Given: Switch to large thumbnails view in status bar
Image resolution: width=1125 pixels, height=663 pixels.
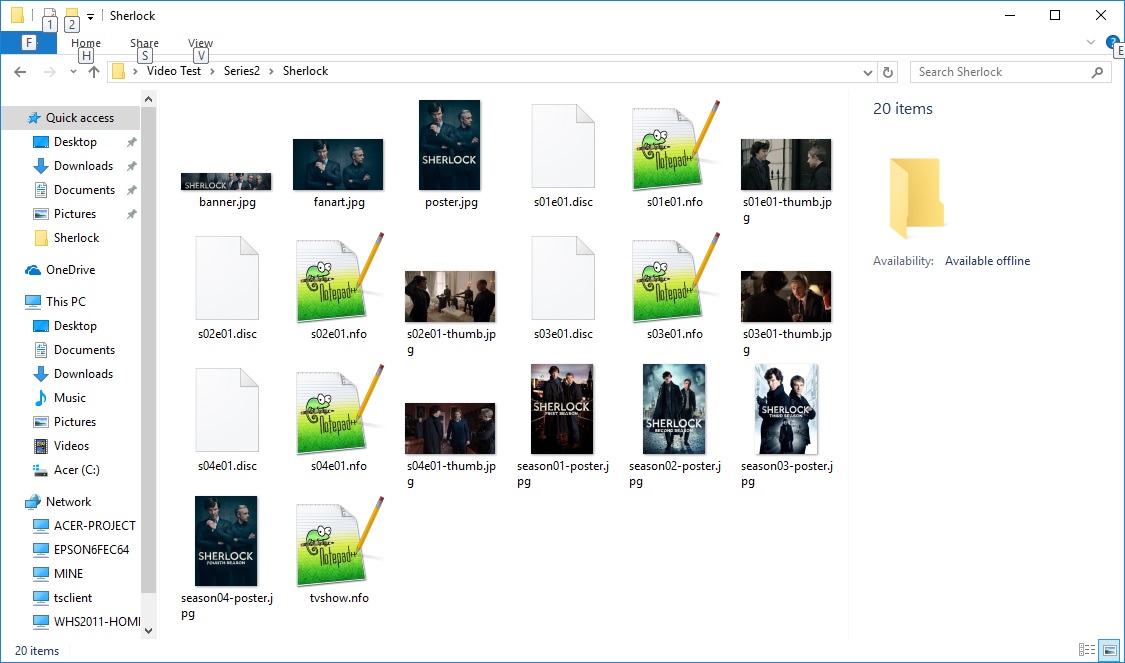Looking at the screenshot, I should pos(1109,650).
